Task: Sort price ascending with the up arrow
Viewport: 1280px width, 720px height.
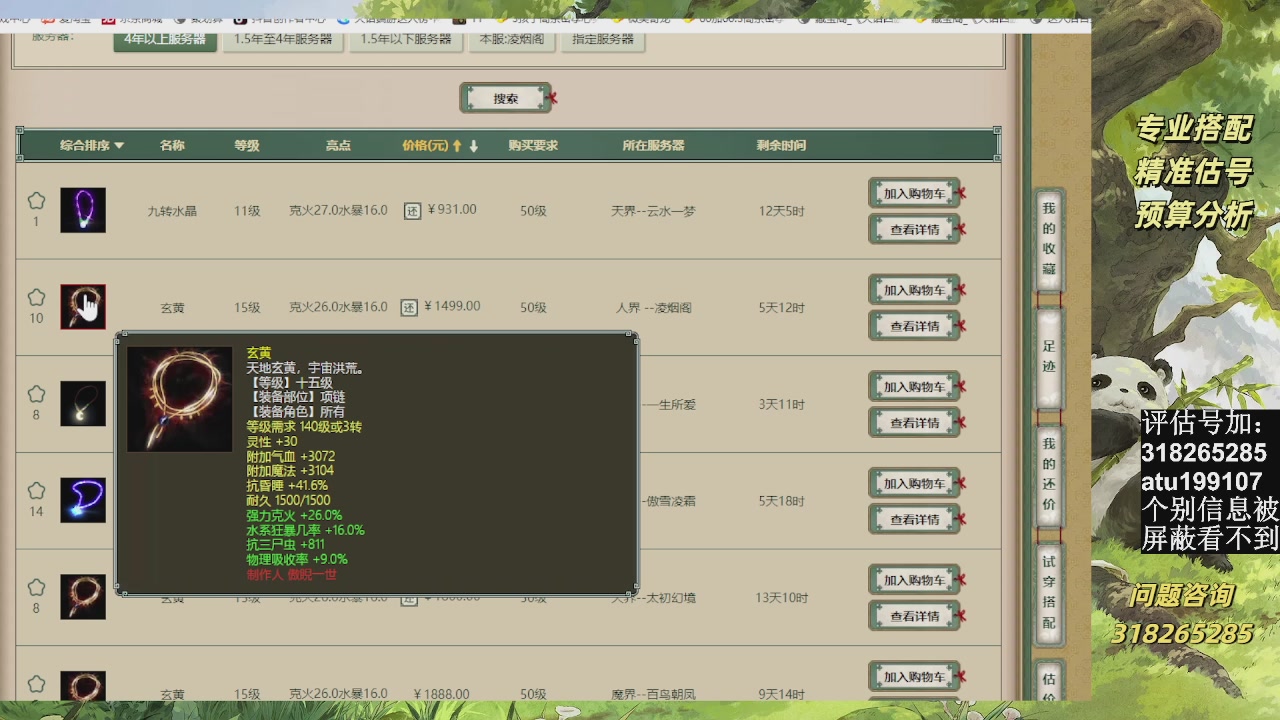Action: [457, 146]
